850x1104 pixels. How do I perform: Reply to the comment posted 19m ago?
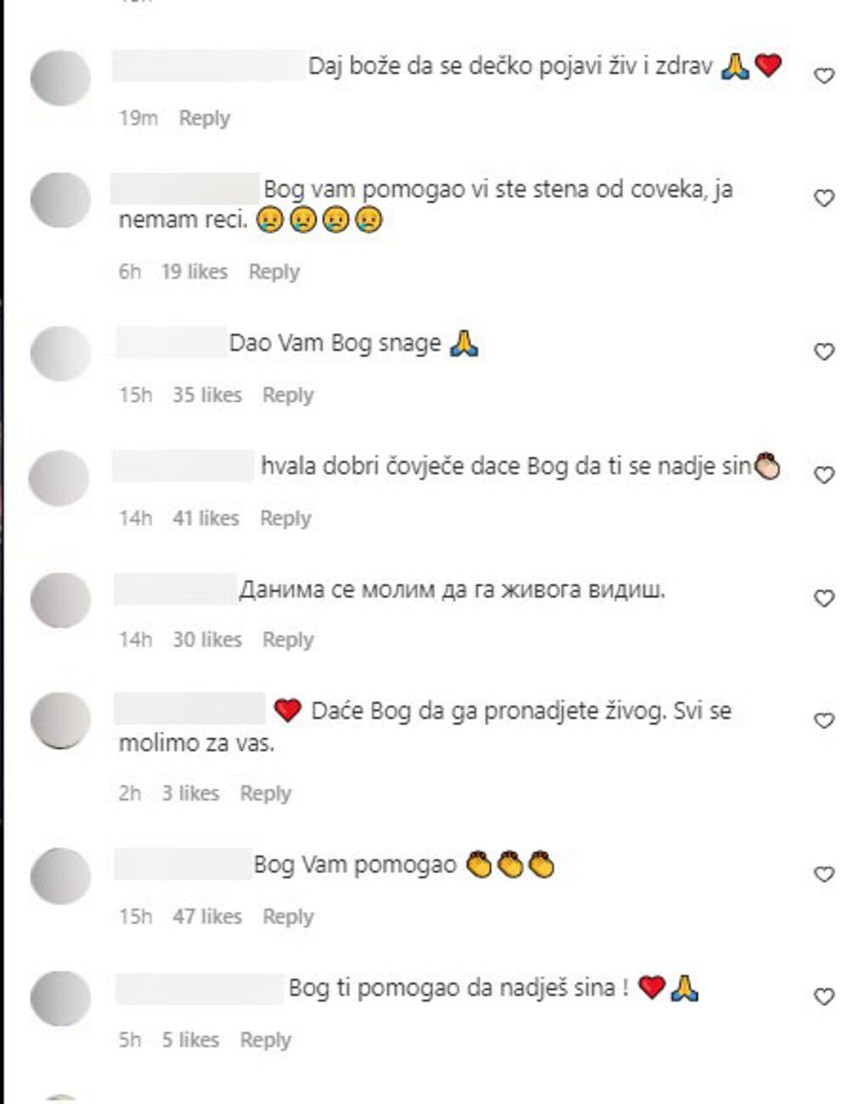(x=204, y=118)
